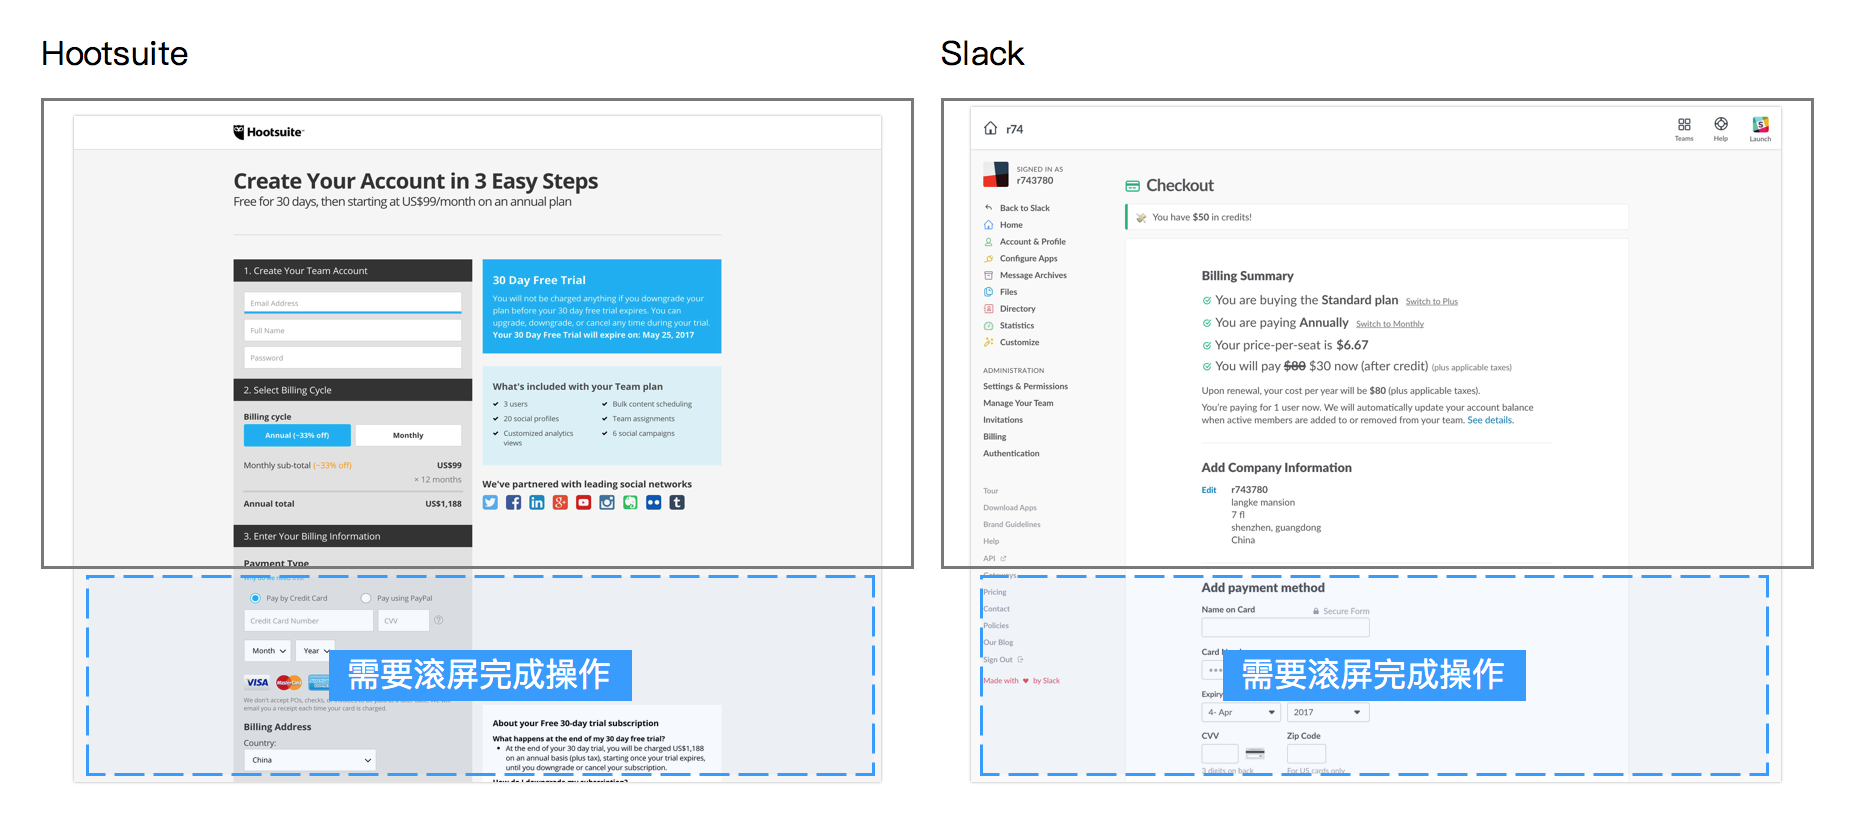Click the Email Address field
The image size is (1854, 834).
(353, 302)
